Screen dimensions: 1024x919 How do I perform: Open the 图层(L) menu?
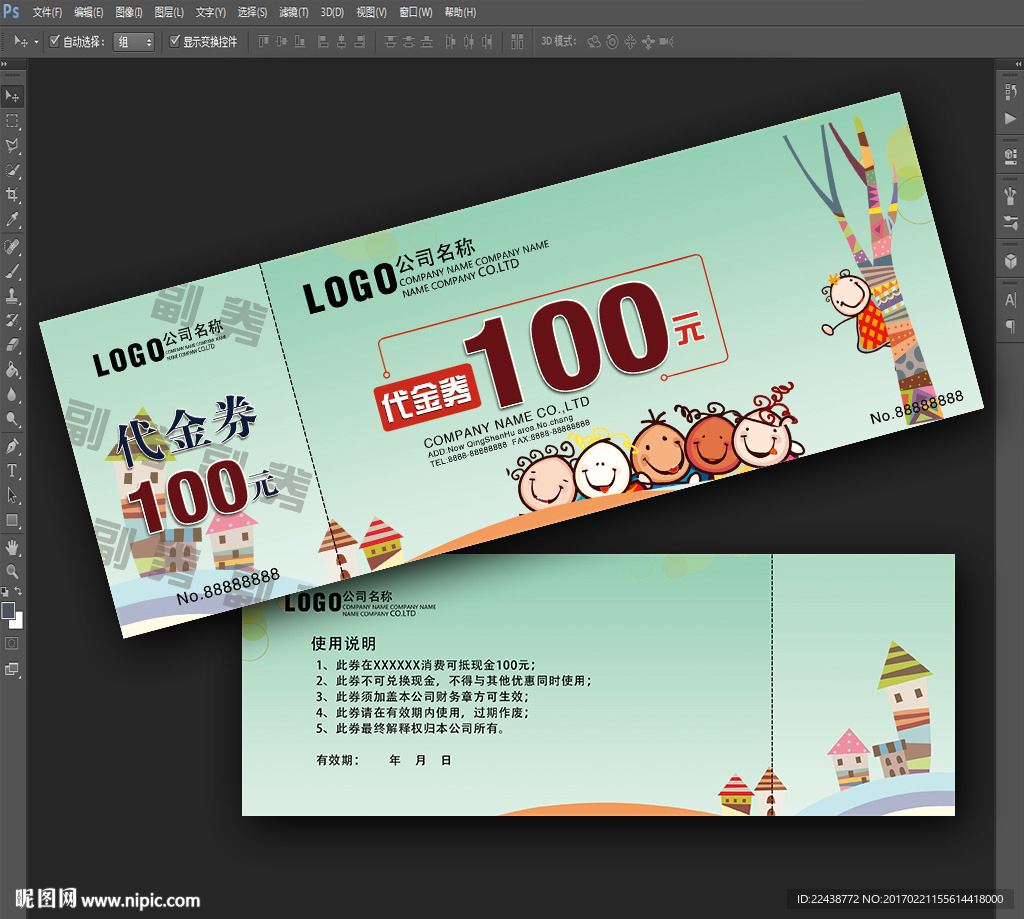pos(169,12)
